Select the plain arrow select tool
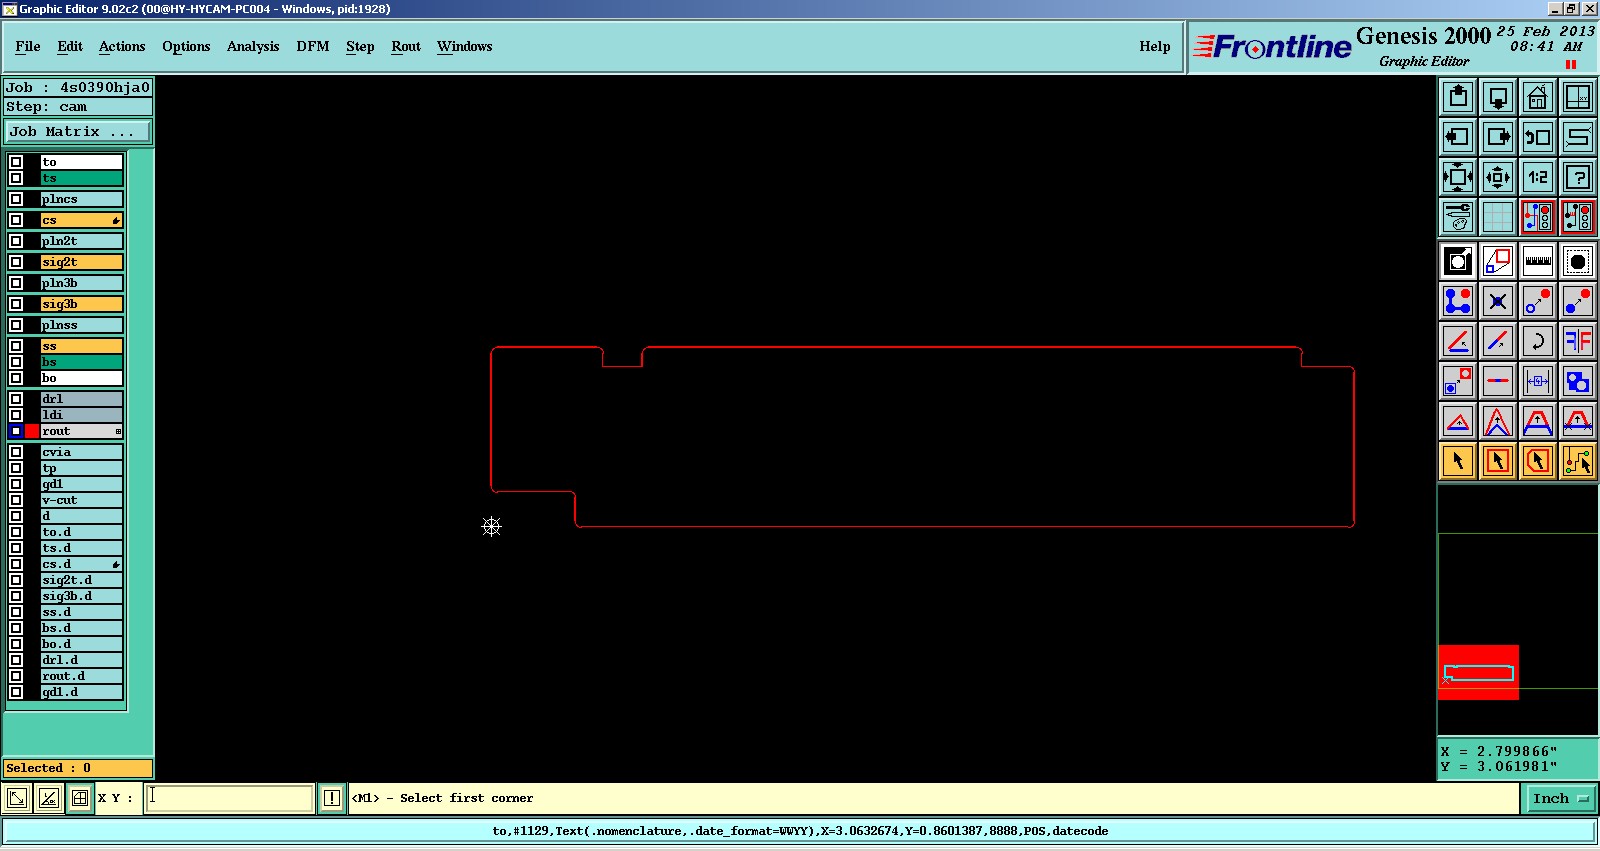1600x851 pixels. pos(1458,461)
